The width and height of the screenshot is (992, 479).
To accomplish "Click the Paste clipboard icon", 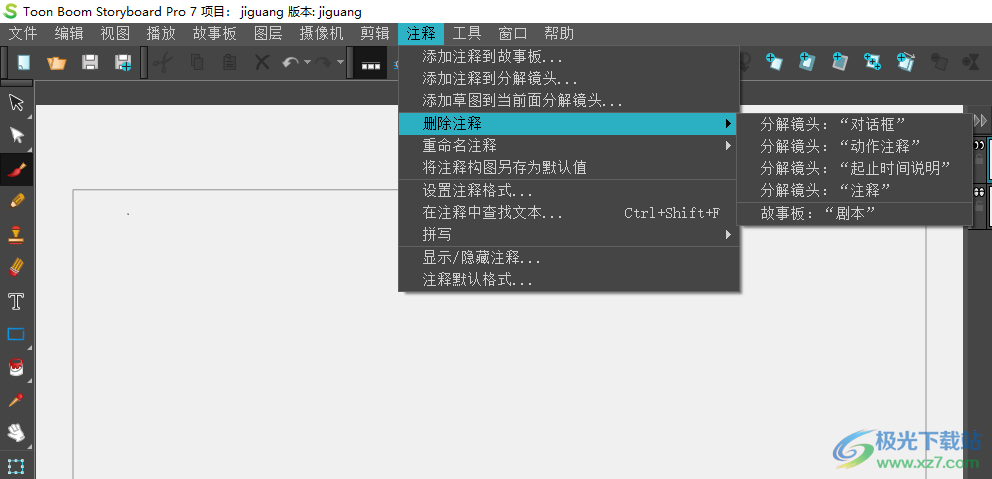I will [x=229, y=62].
